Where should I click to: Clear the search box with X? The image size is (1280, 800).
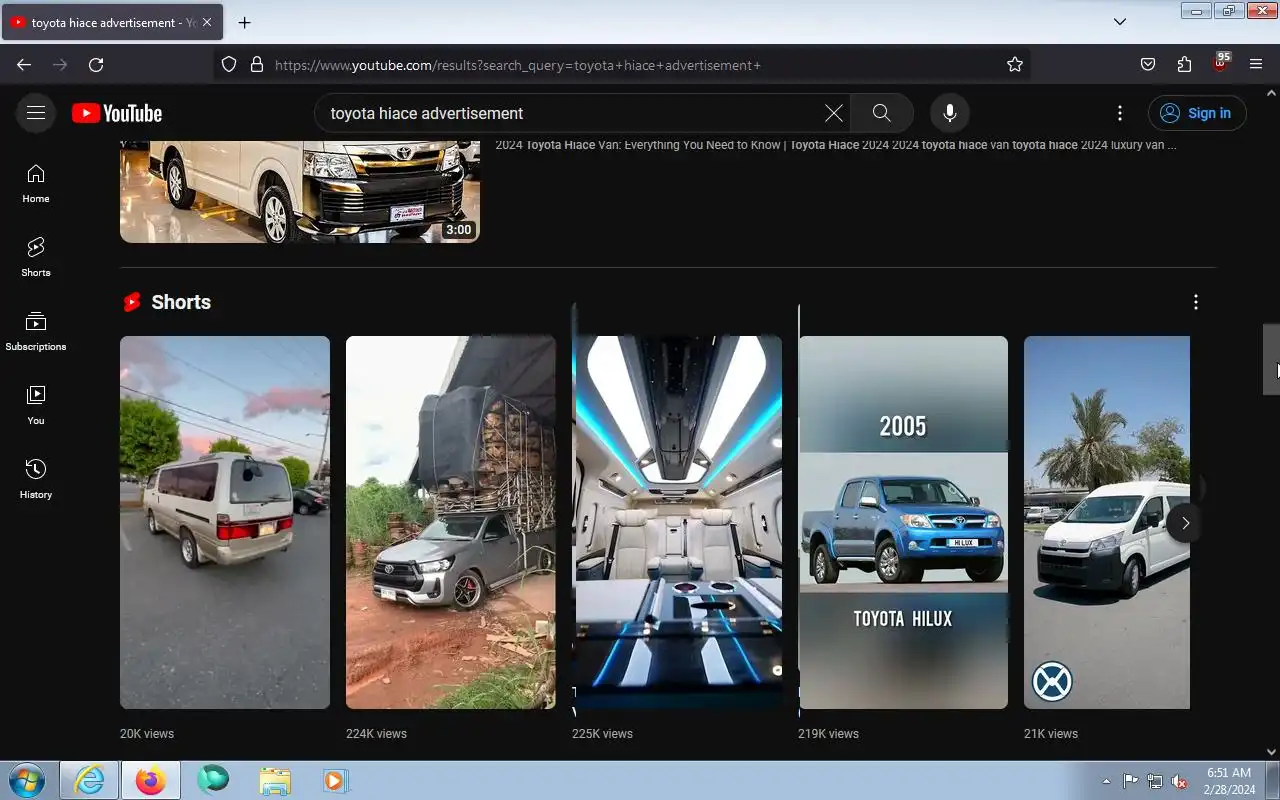[x=833, y=113]
